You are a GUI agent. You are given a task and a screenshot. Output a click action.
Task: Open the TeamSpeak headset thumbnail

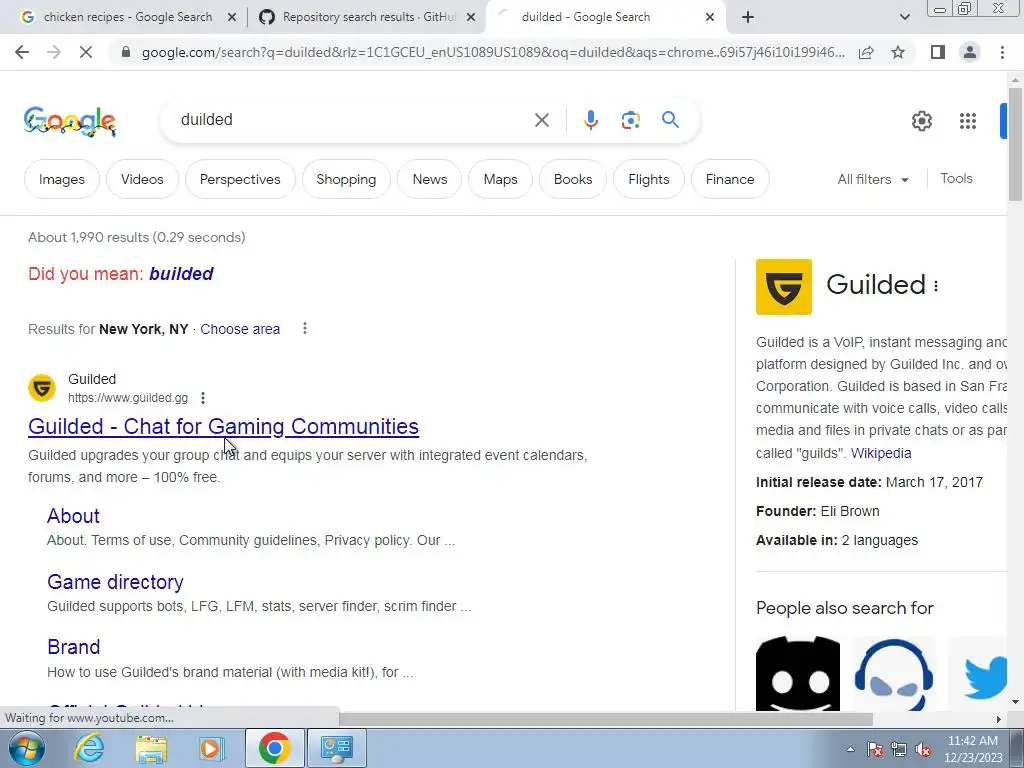(x=893, y=673)
